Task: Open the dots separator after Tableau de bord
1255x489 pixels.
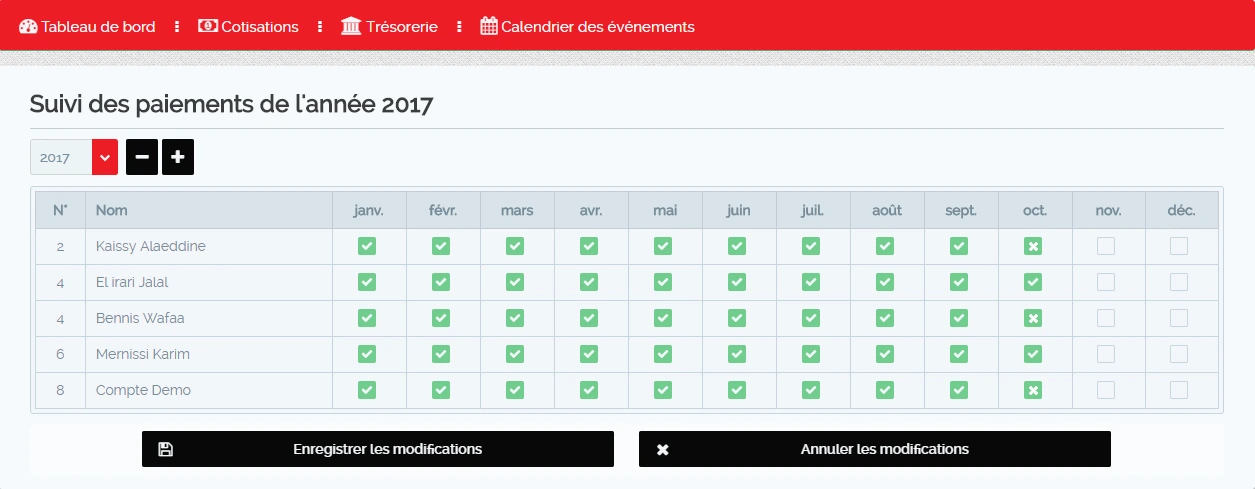Action: 177,27
